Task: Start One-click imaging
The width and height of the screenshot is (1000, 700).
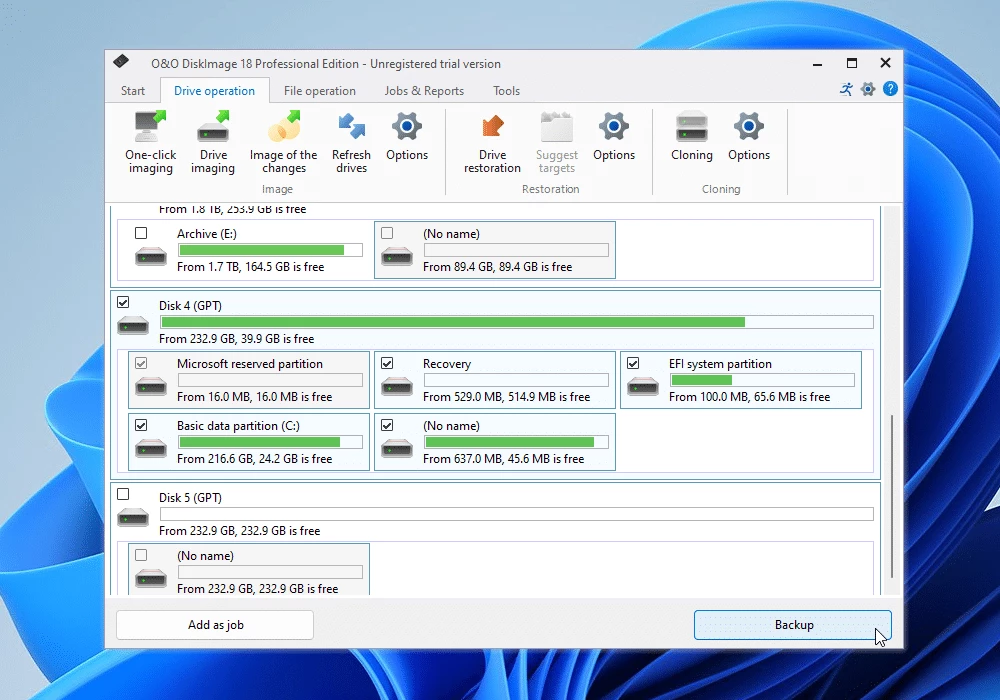Action: pyautogui.click(x=150, y=143)
